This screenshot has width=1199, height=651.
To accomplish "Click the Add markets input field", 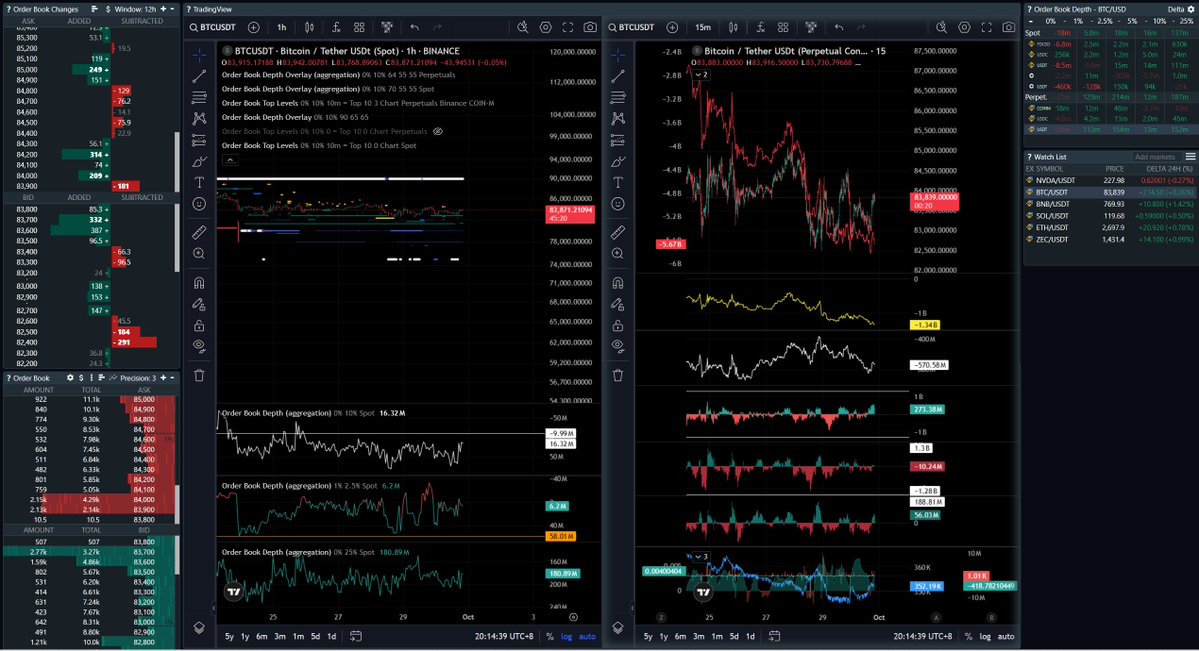I will (x=1155, y=157).
